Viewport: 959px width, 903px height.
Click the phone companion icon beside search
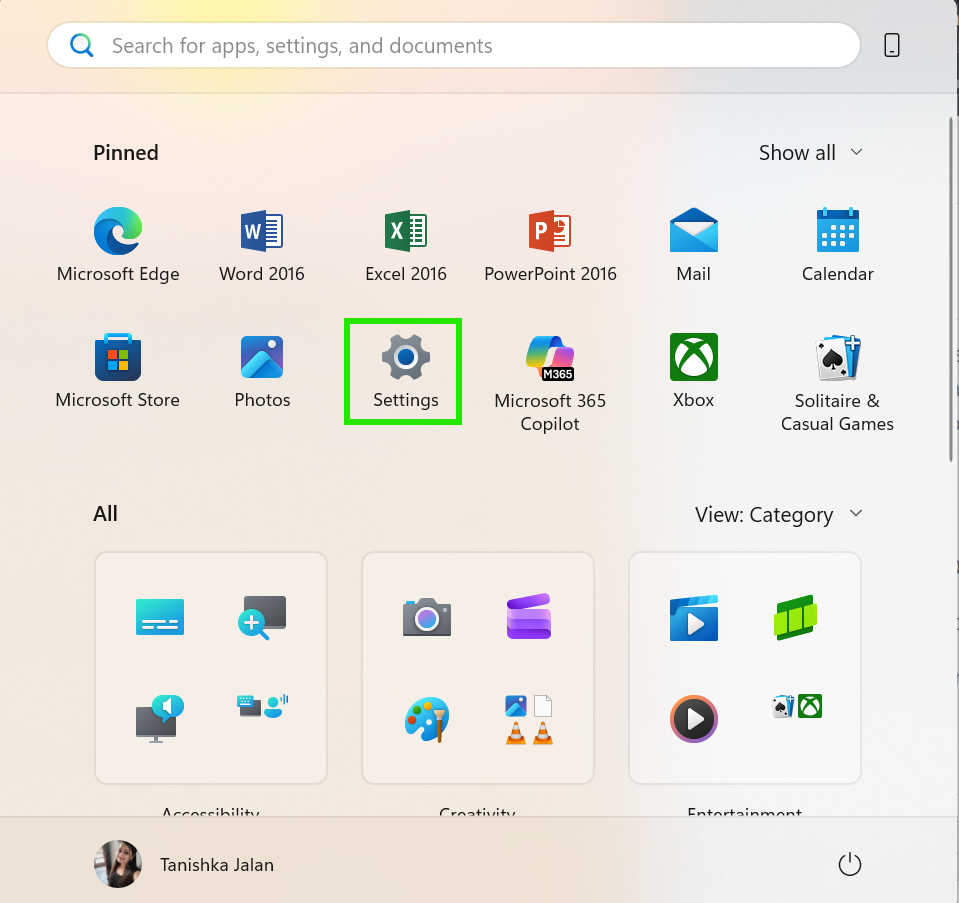(x=892, y=45)
